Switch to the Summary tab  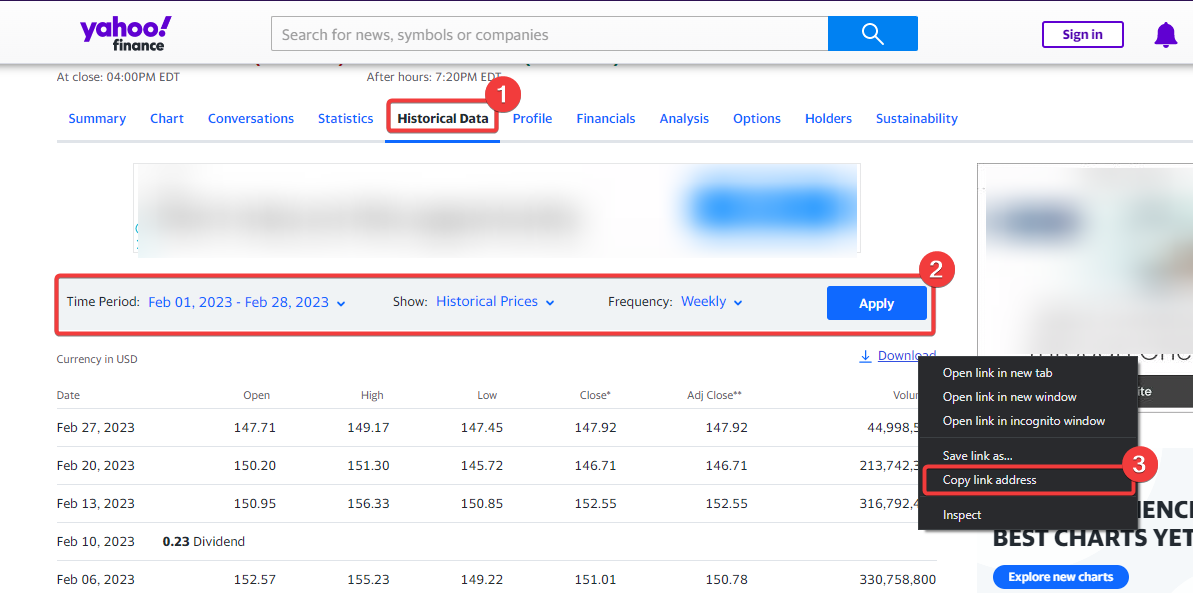97,118
